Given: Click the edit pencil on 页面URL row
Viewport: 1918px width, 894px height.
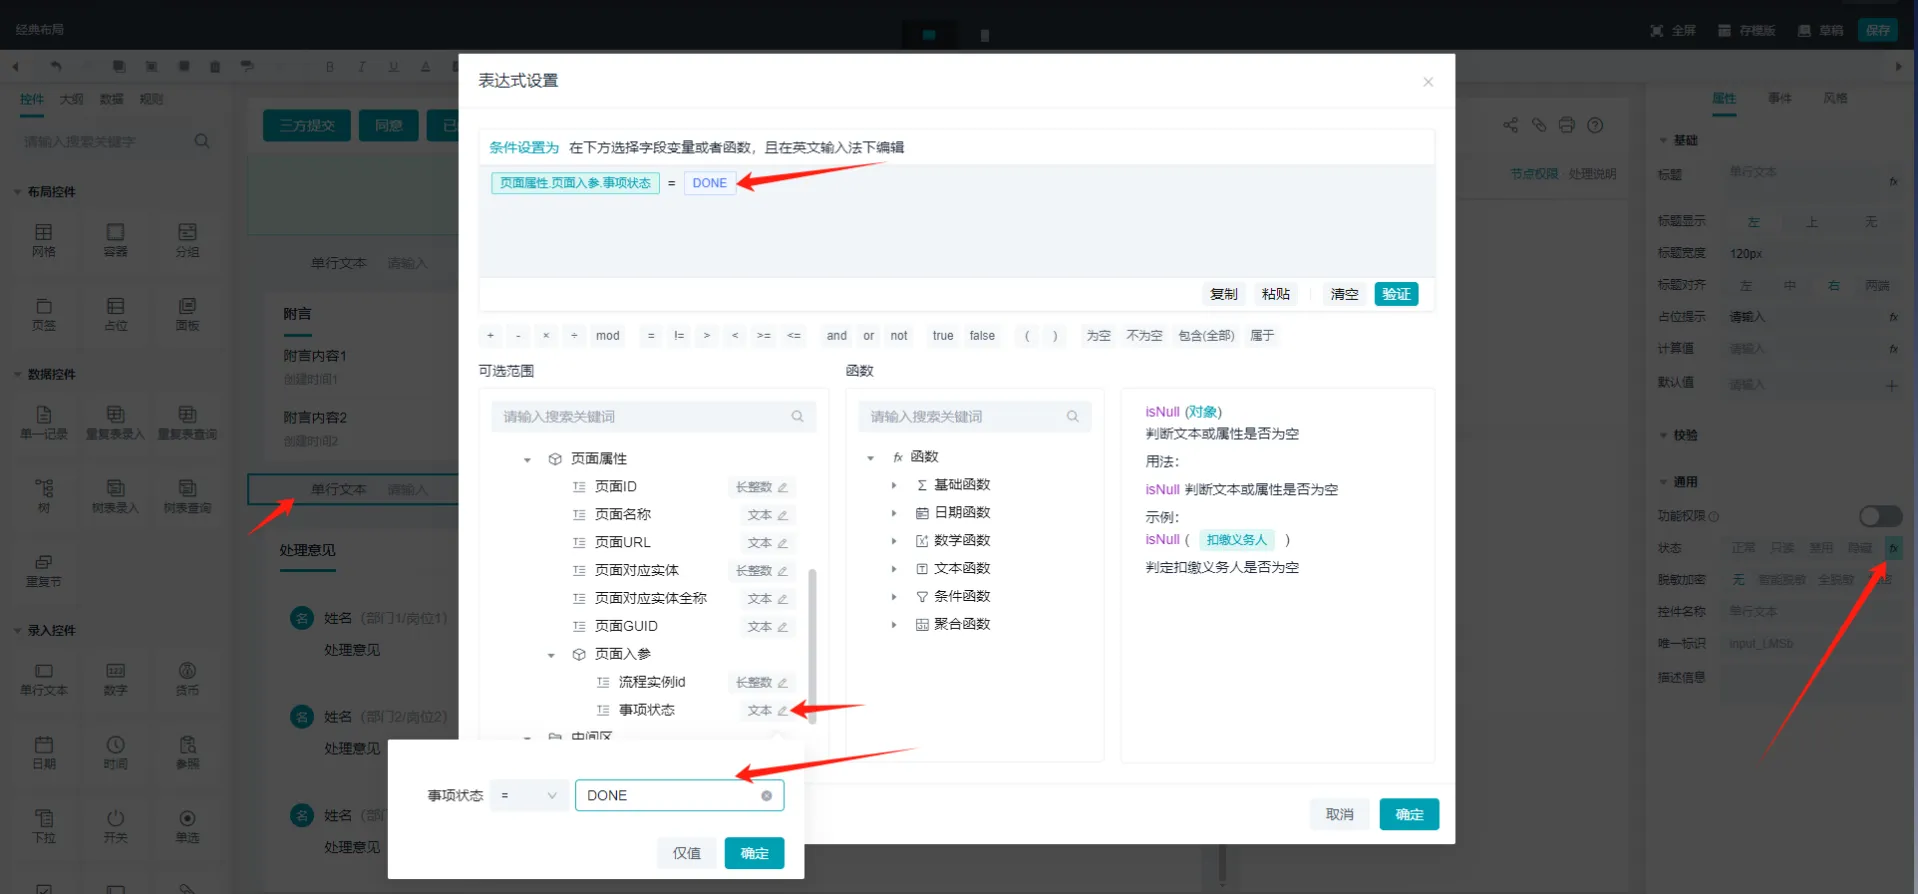Looking at the screenshot, I should 783,543.
